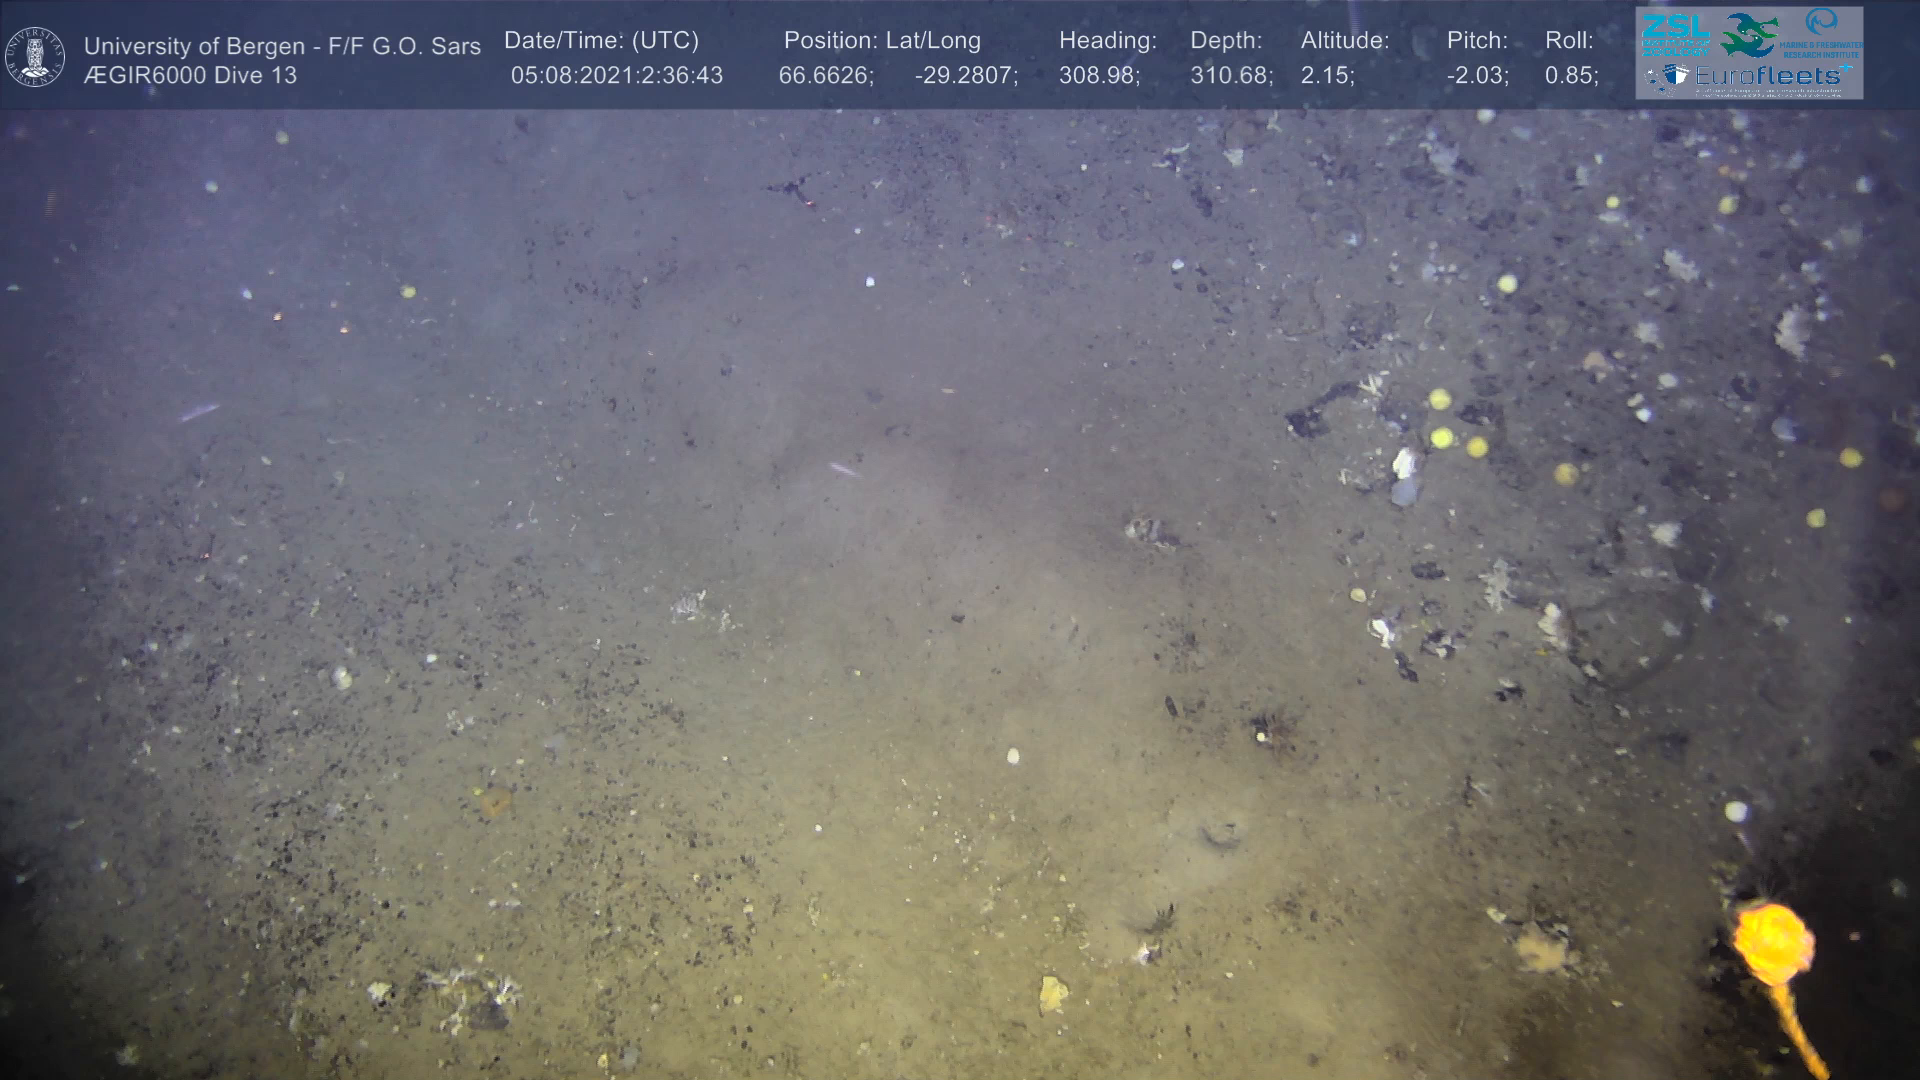Viewport: 1920px width, 1080px height.
Task: Click the timestamp 05:08:2021:2:36:43
Action: click(616, 76)
